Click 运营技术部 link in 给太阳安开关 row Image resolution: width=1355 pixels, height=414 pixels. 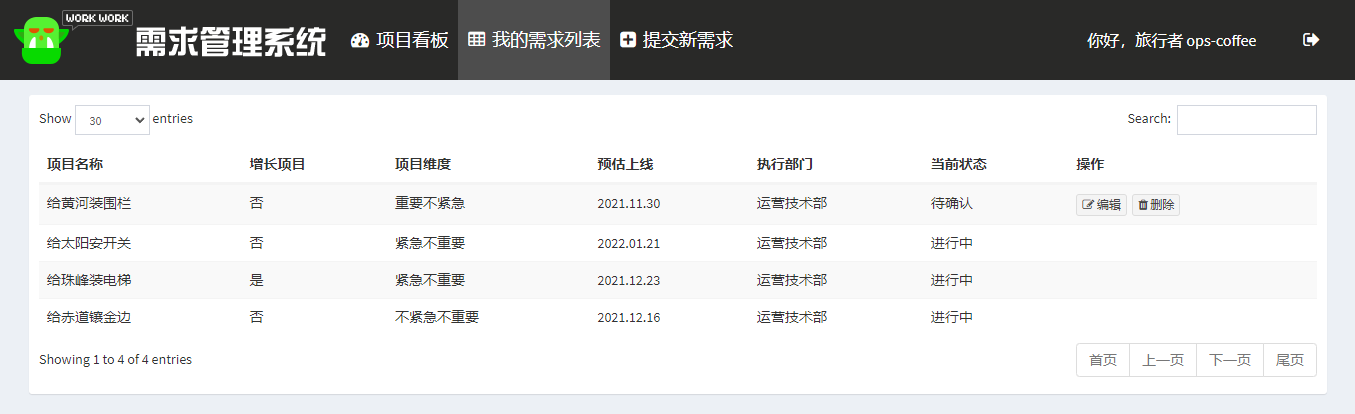click(791, 242)
